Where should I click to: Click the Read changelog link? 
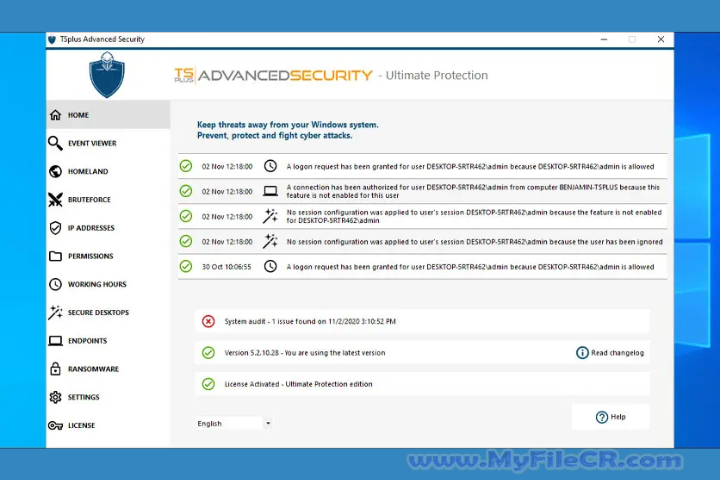[617, 353]
